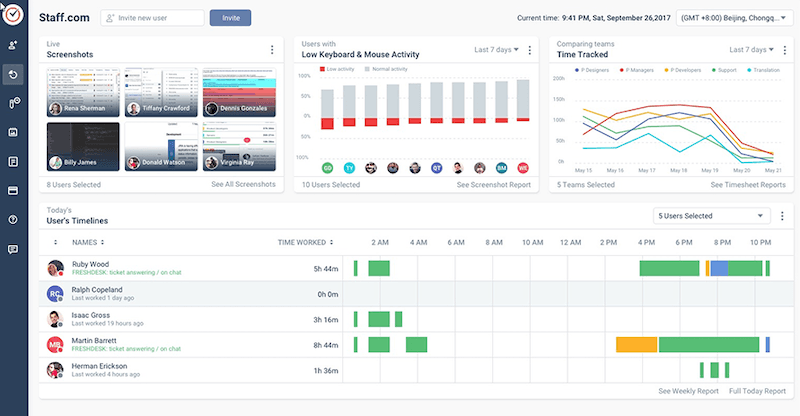The width and height of the screenshot is (800, 416).
Task: Click the Staff.com clock logo
Action: (14, 16)
